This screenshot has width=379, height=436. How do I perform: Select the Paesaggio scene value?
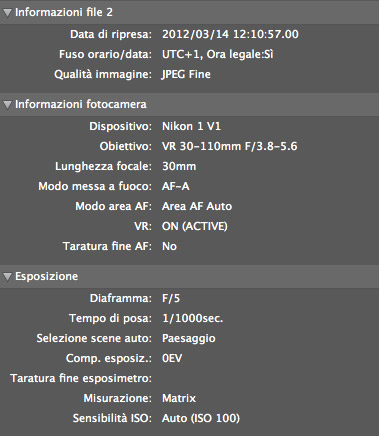point(188,338)
